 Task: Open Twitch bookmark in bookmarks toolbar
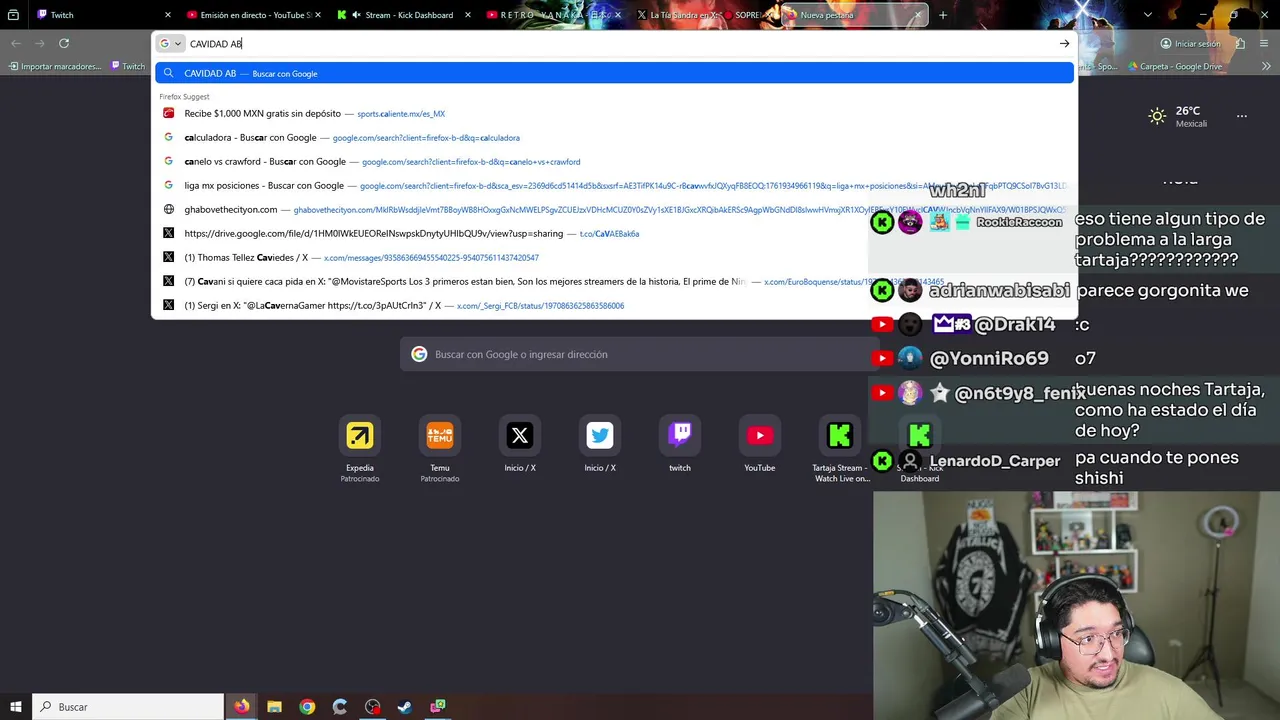pos(128,66)
